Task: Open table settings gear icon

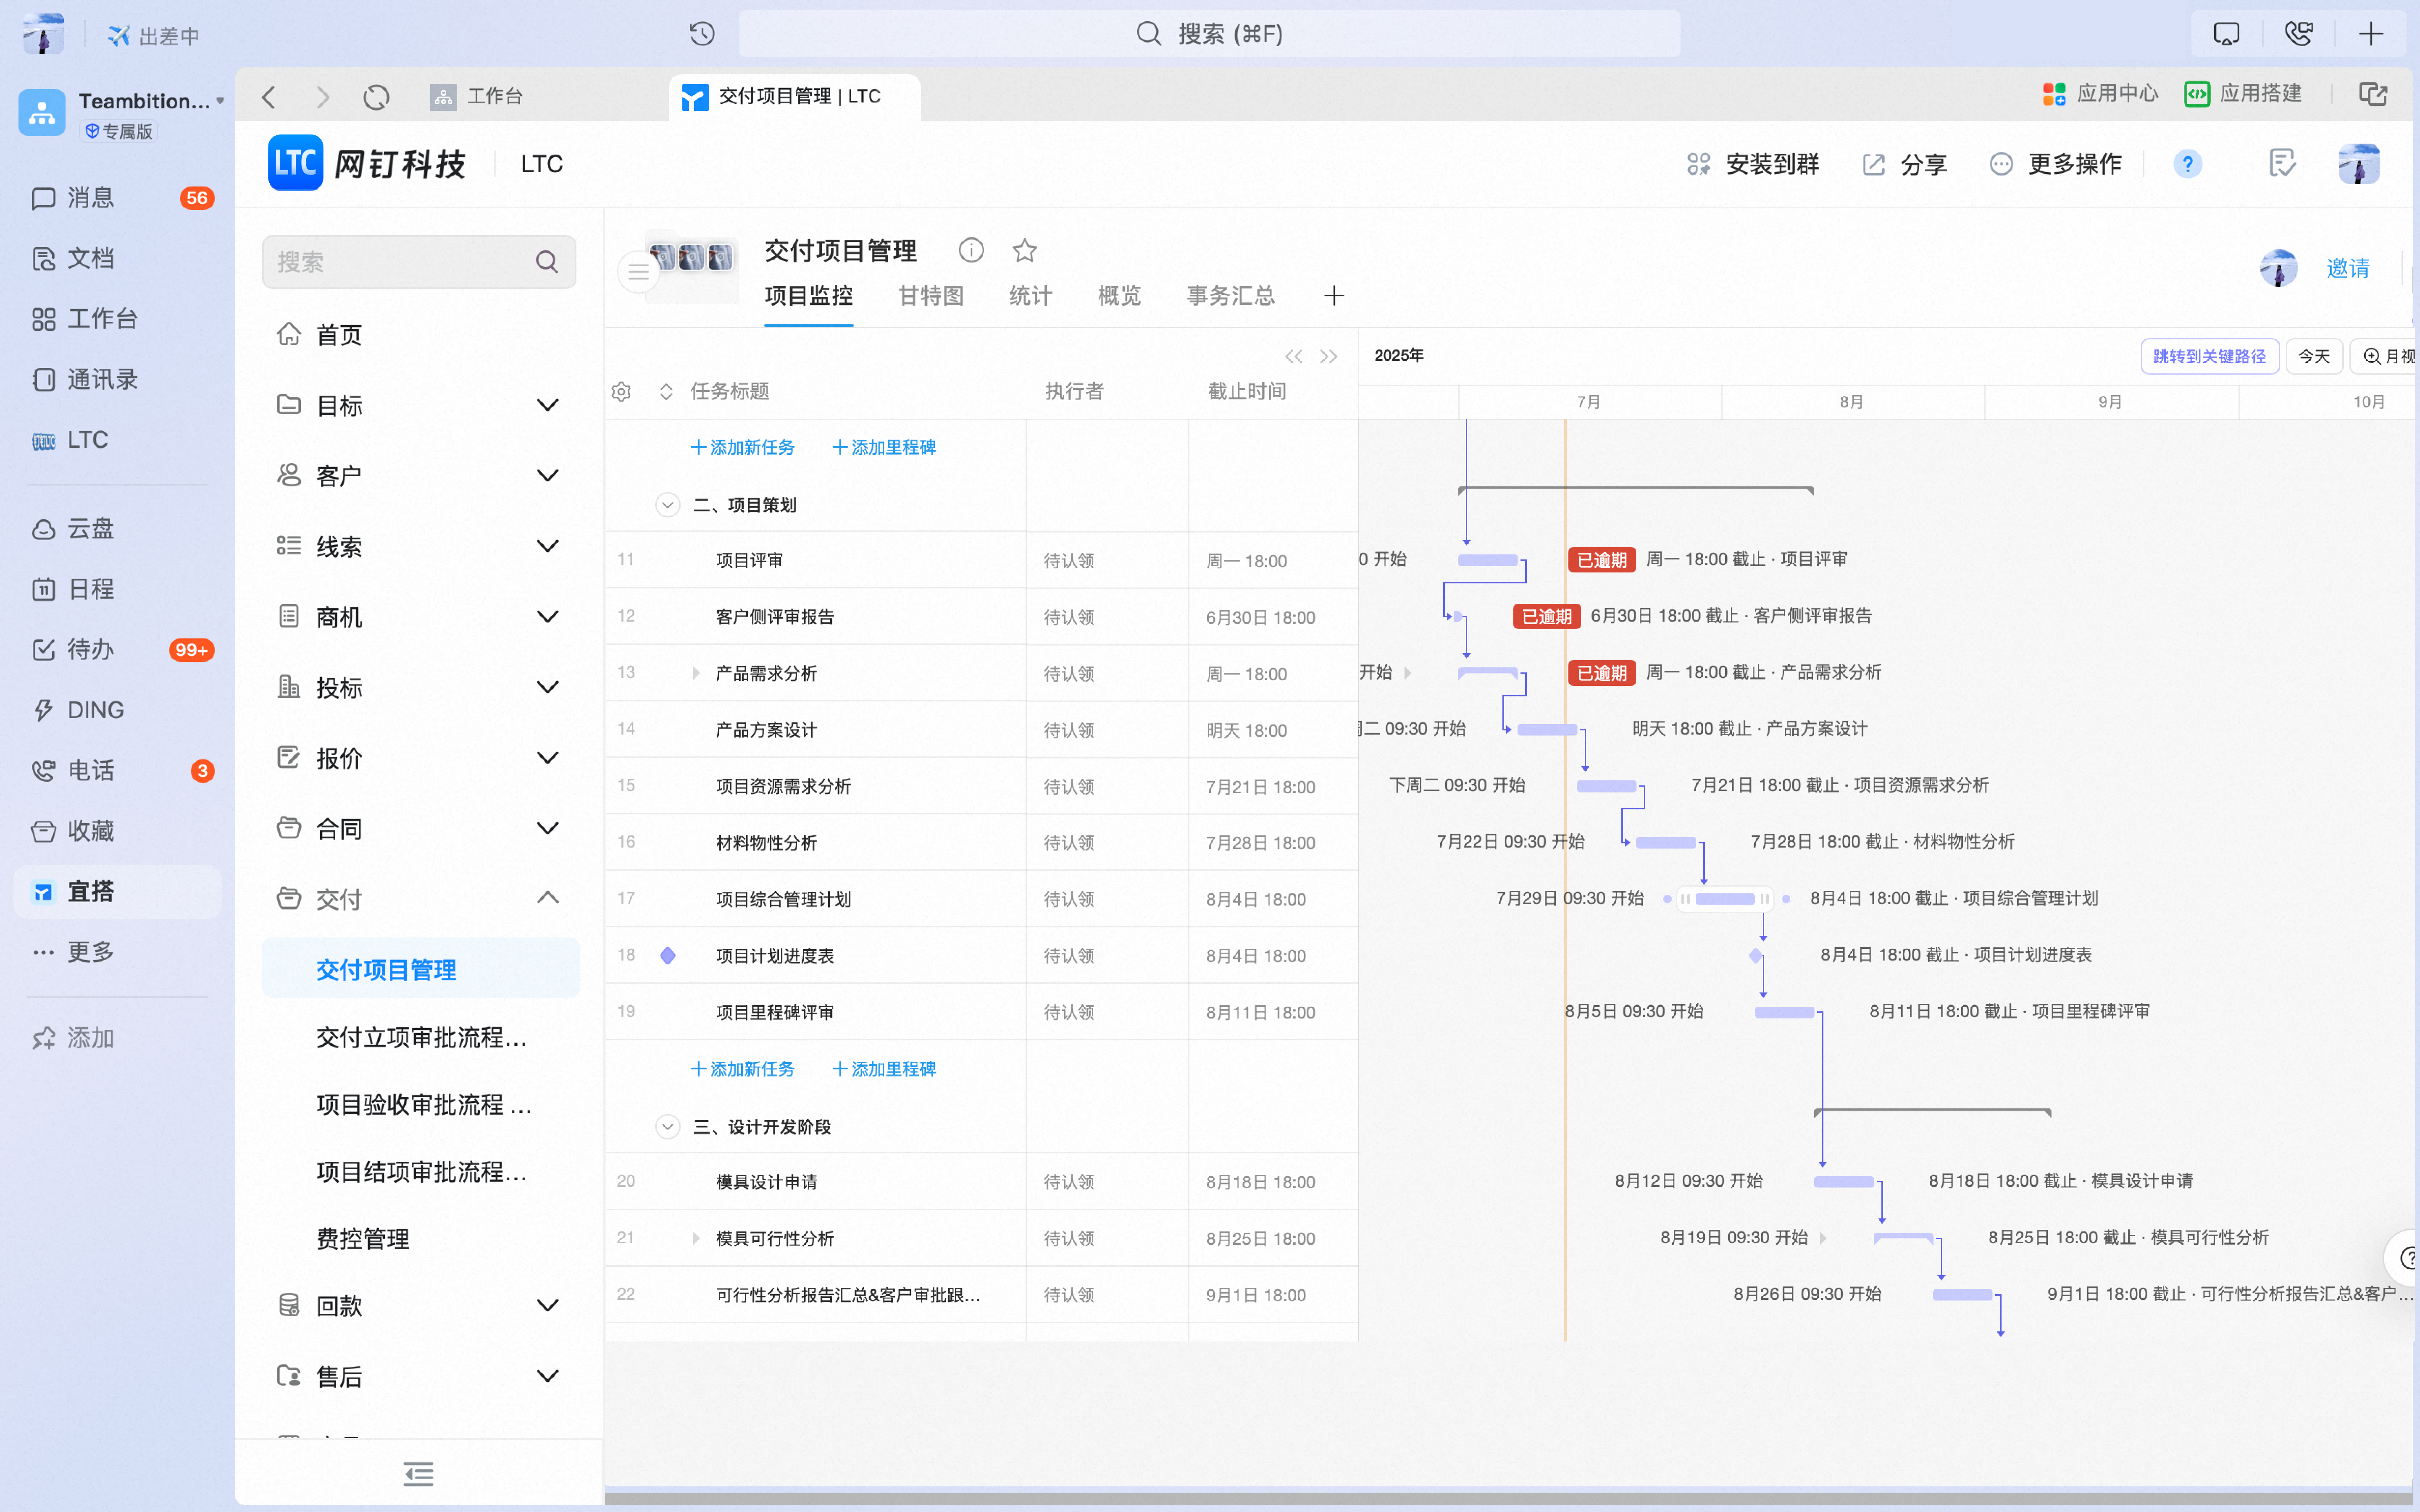Action: point(621,391)
